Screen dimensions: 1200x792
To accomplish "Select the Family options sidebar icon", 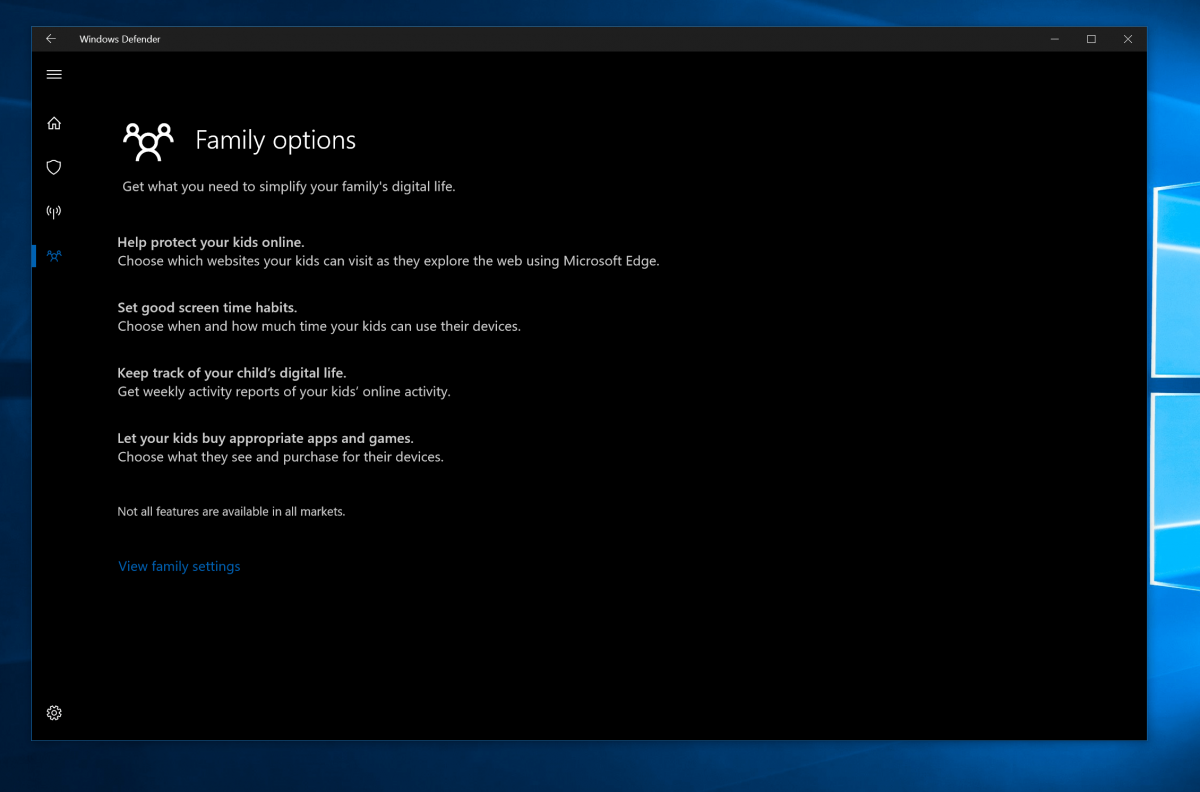I will click(54, 256).
